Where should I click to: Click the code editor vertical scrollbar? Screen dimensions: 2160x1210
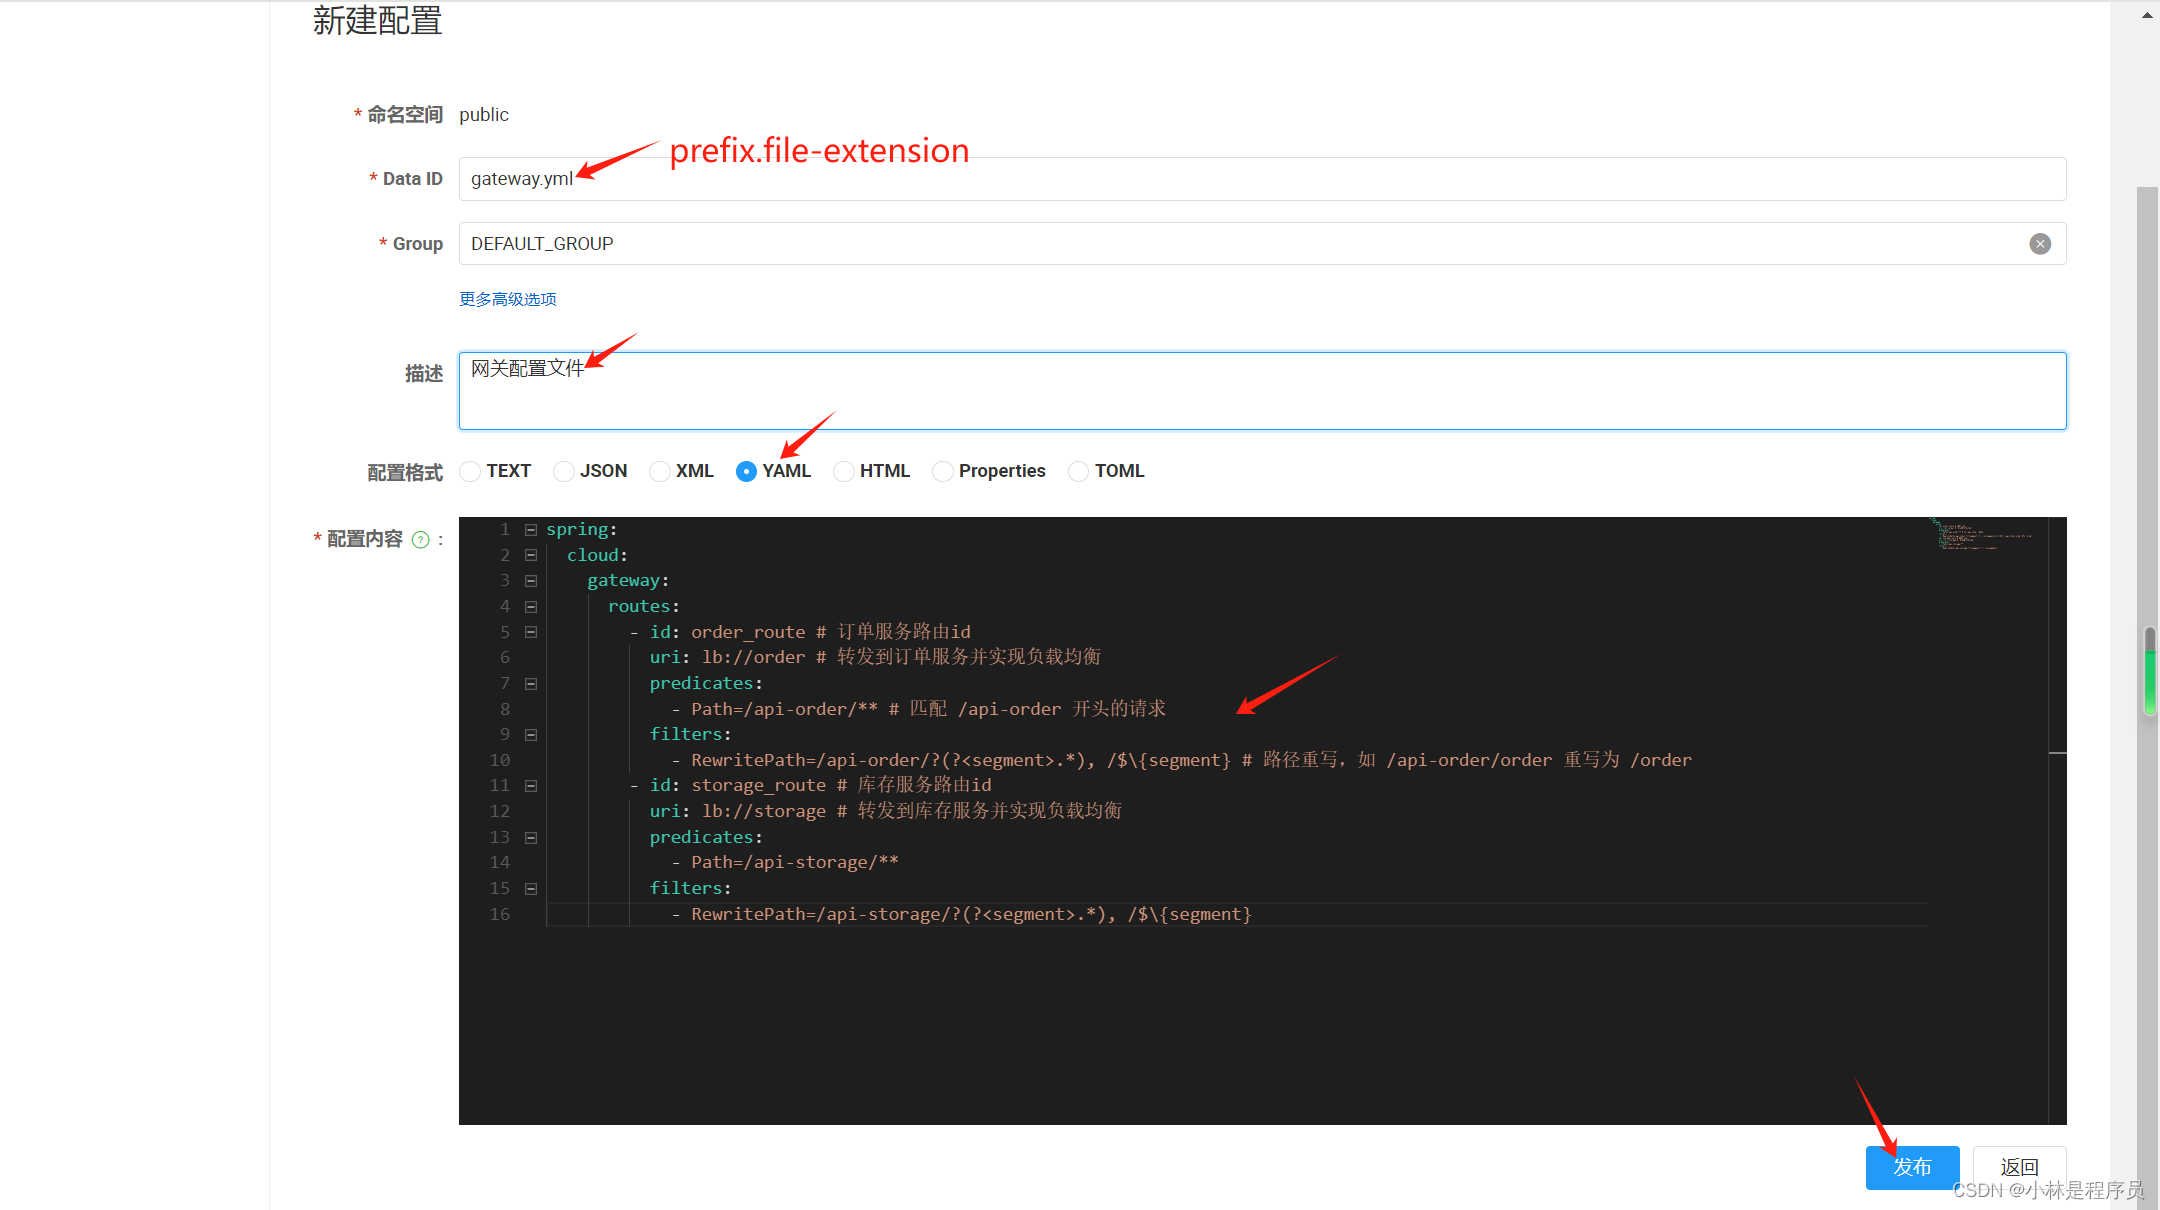click(2057, 820)
